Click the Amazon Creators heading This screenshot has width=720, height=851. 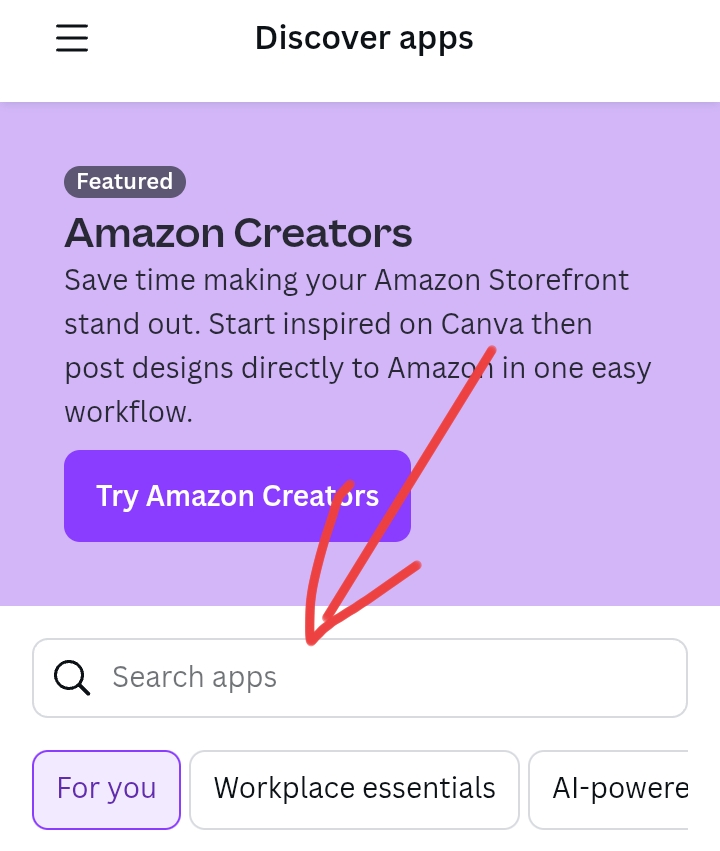coord(238,233)
